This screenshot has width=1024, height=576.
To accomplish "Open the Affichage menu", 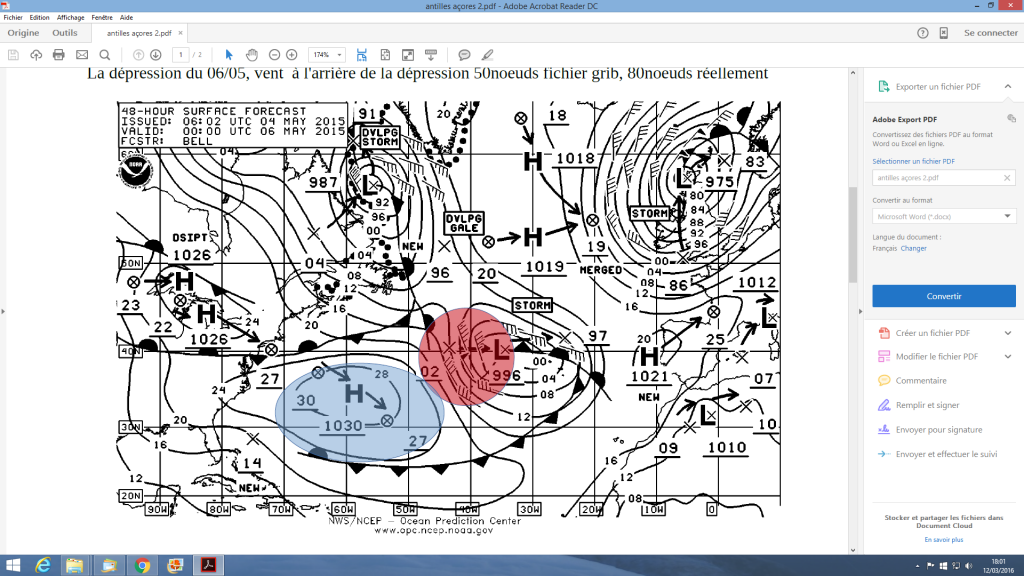I will click(x=71, y=18).
